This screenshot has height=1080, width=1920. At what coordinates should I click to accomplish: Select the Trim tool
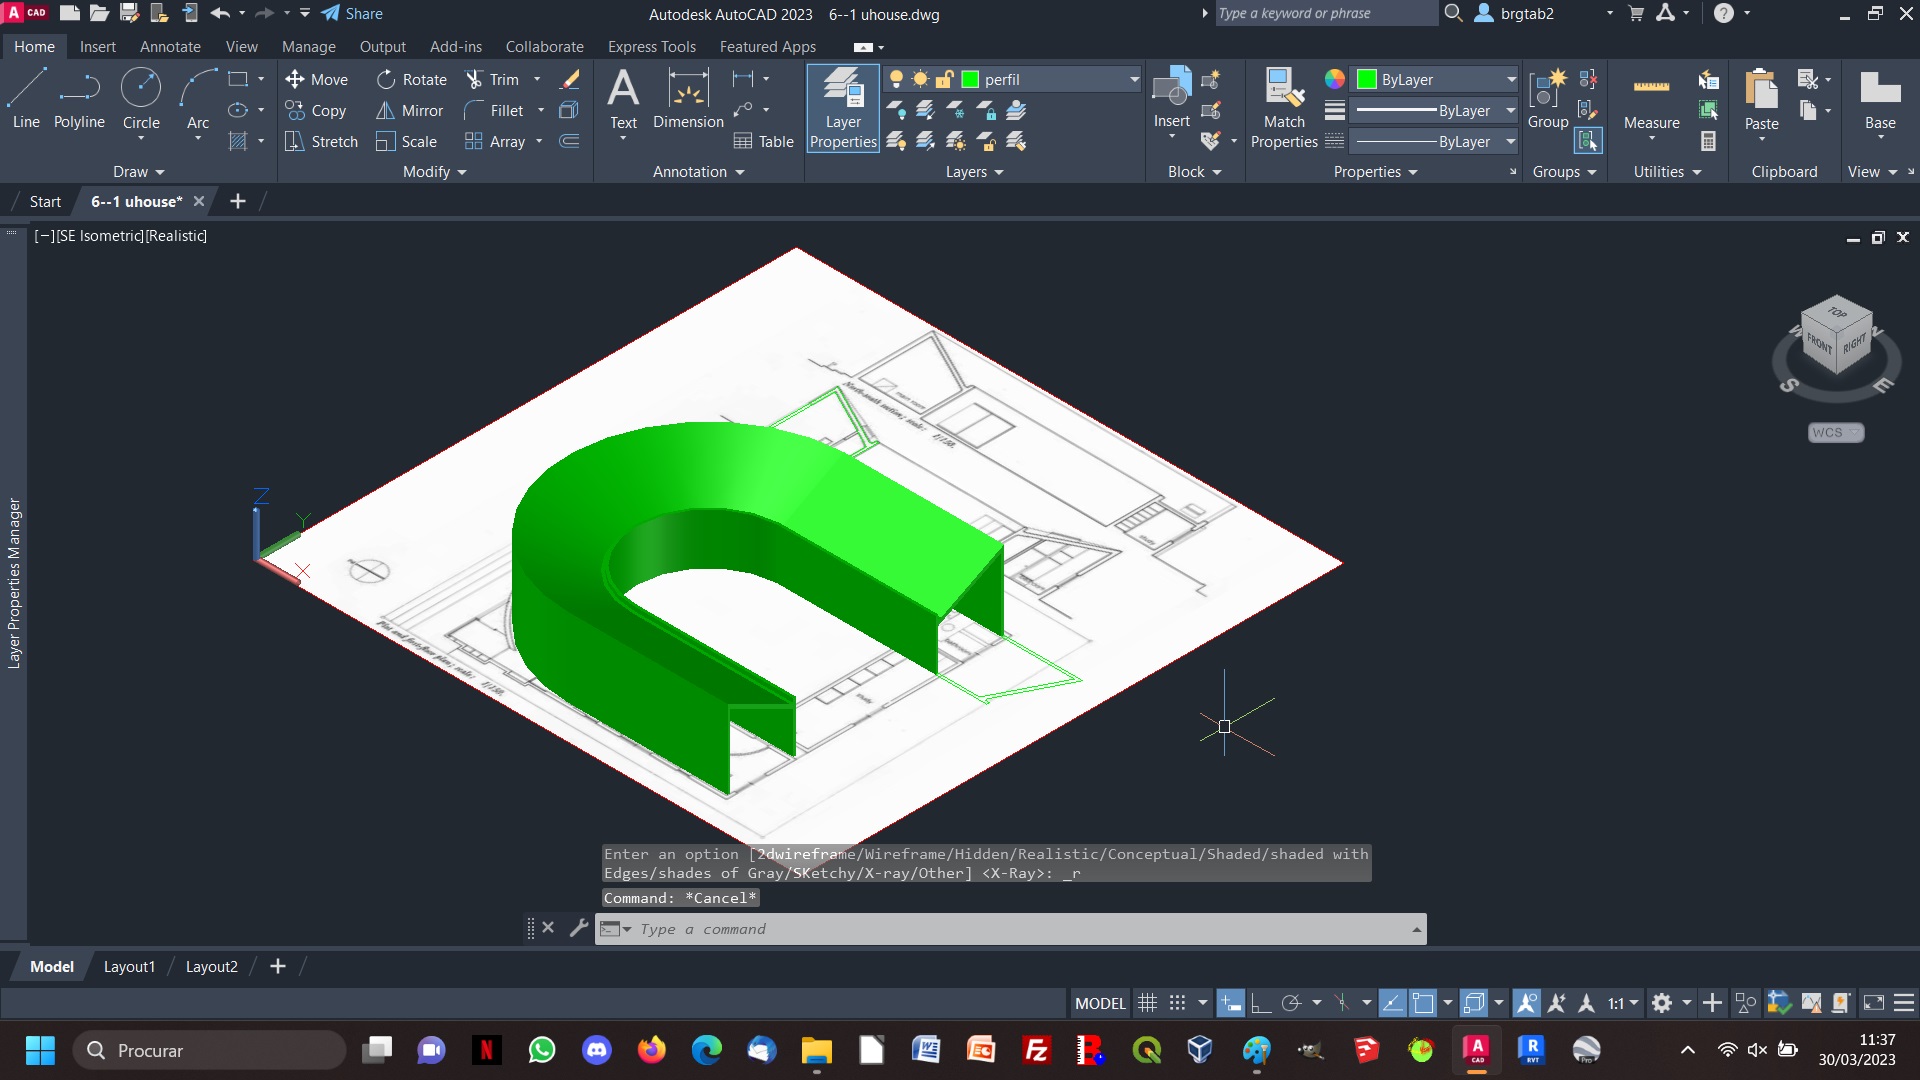504,78
